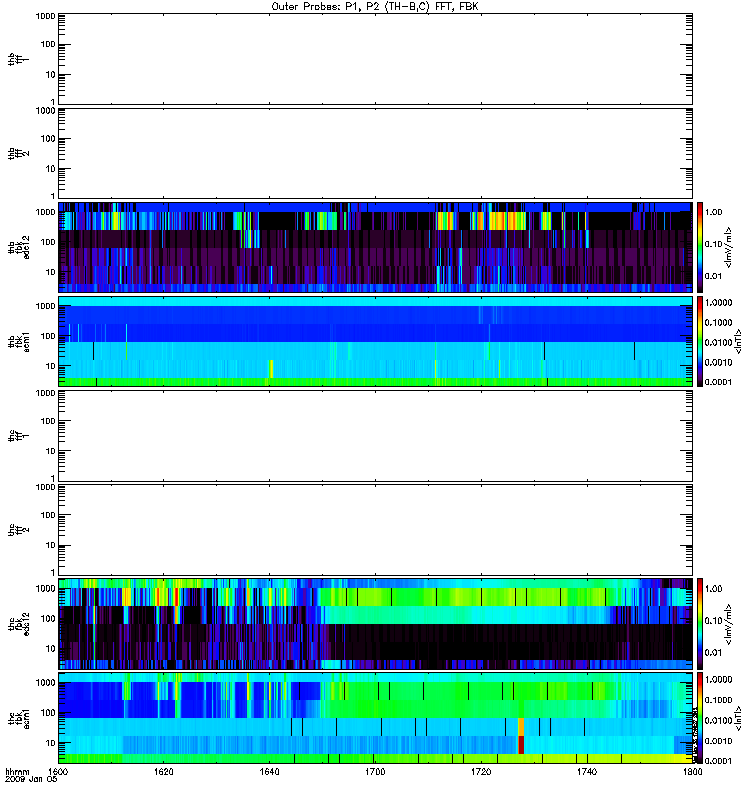Viewport: 750px width, 800px height.
Task: Click the '1640' time axis label
Action: click(x=269, y=772)
